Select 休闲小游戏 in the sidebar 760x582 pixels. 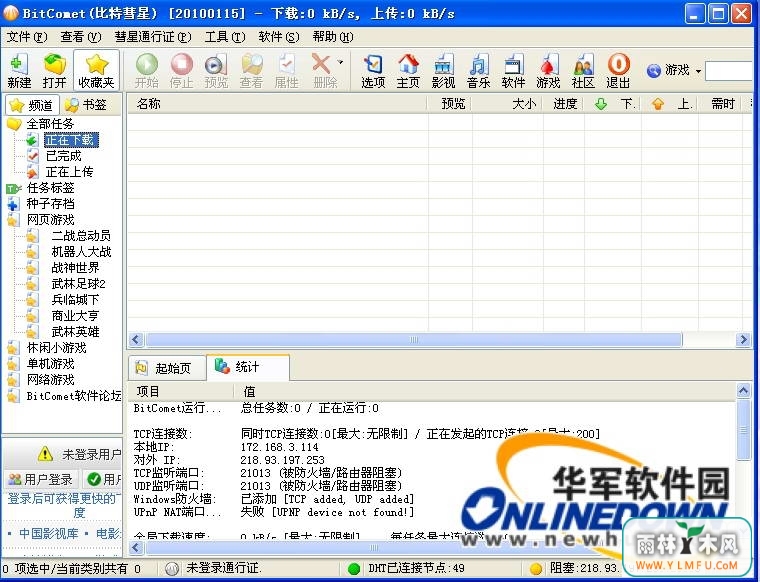pos(56,348)
